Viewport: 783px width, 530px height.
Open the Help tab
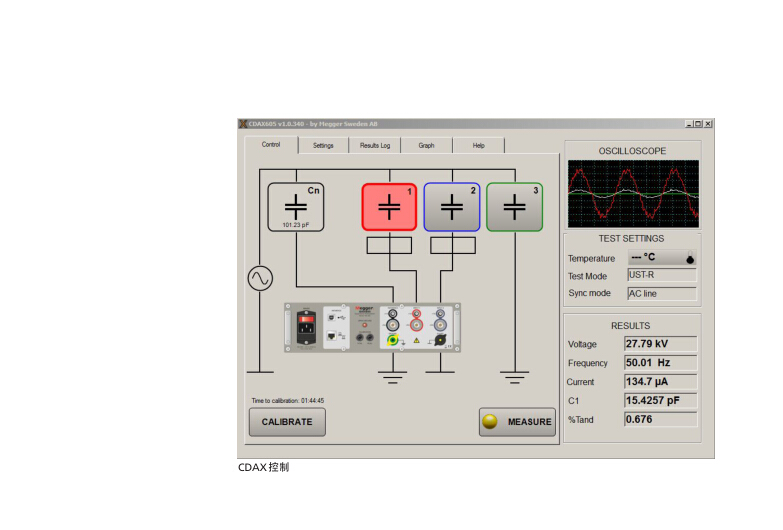tap(478, 145)
